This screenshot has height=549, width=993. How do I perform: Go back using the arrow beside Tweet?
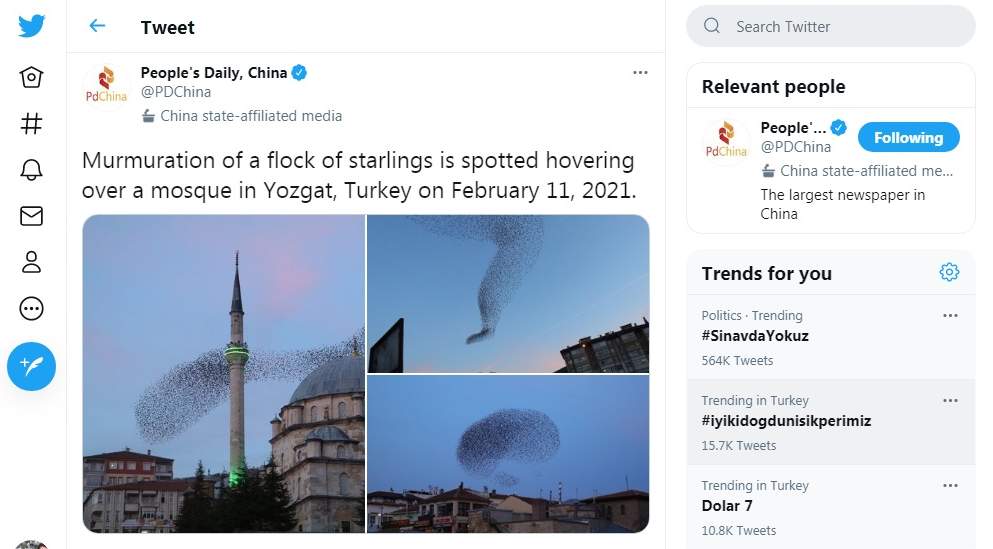[x=97, y=26]
